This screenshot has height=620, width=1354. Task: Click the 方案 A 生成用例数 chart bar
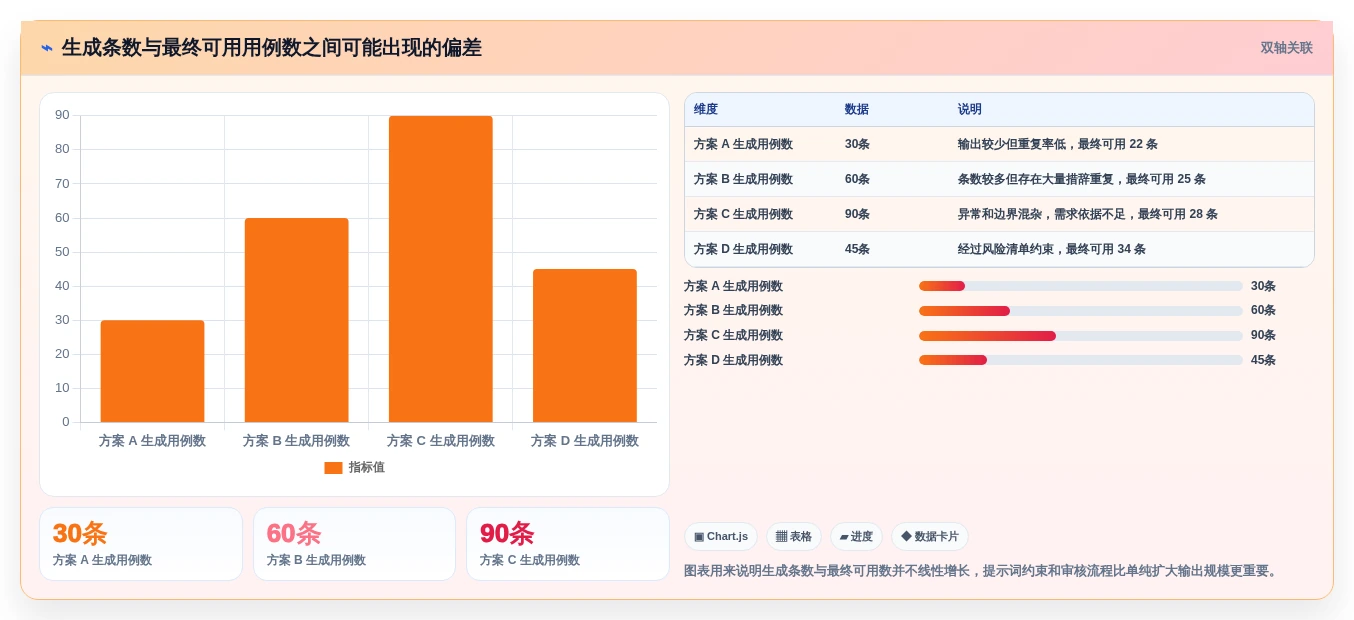tap(152, 371)
